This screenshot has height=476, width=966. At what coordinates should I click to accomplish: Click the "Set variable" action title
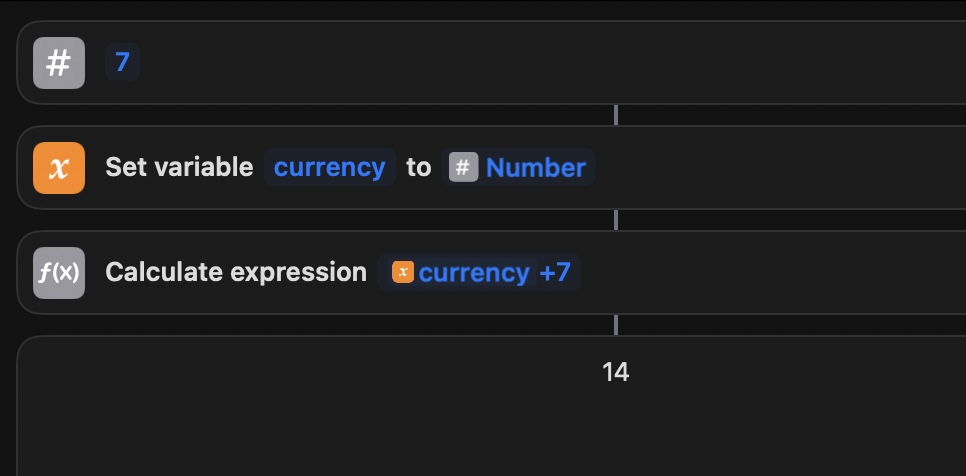click(179, 167)
